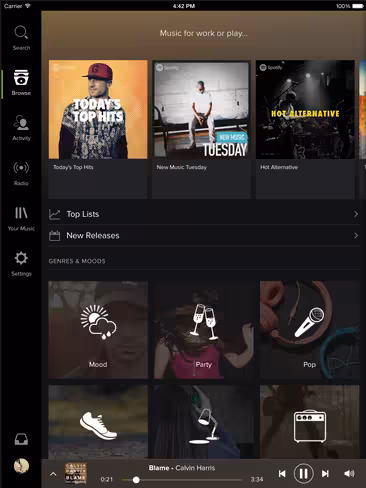This screenshot has width=366, height=488.
Task: Select the Pop genre tile
Action: tap(310, 330)
